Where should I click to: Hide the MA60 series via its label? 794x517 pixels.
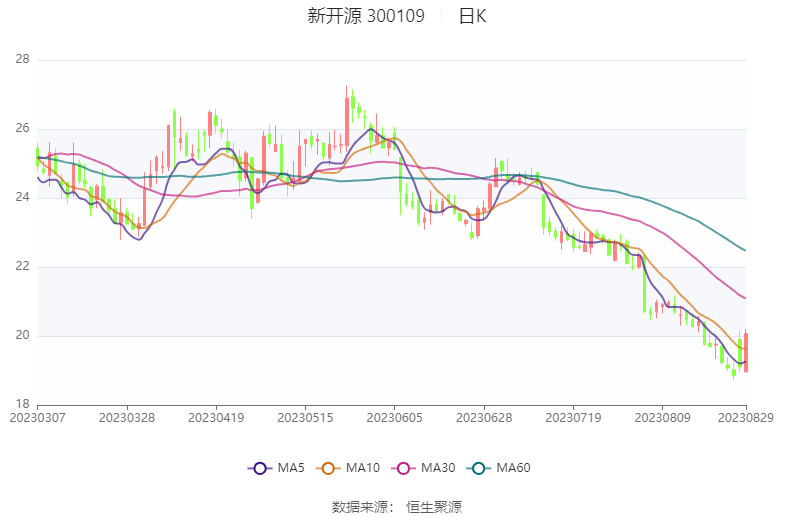coord(513,468)
